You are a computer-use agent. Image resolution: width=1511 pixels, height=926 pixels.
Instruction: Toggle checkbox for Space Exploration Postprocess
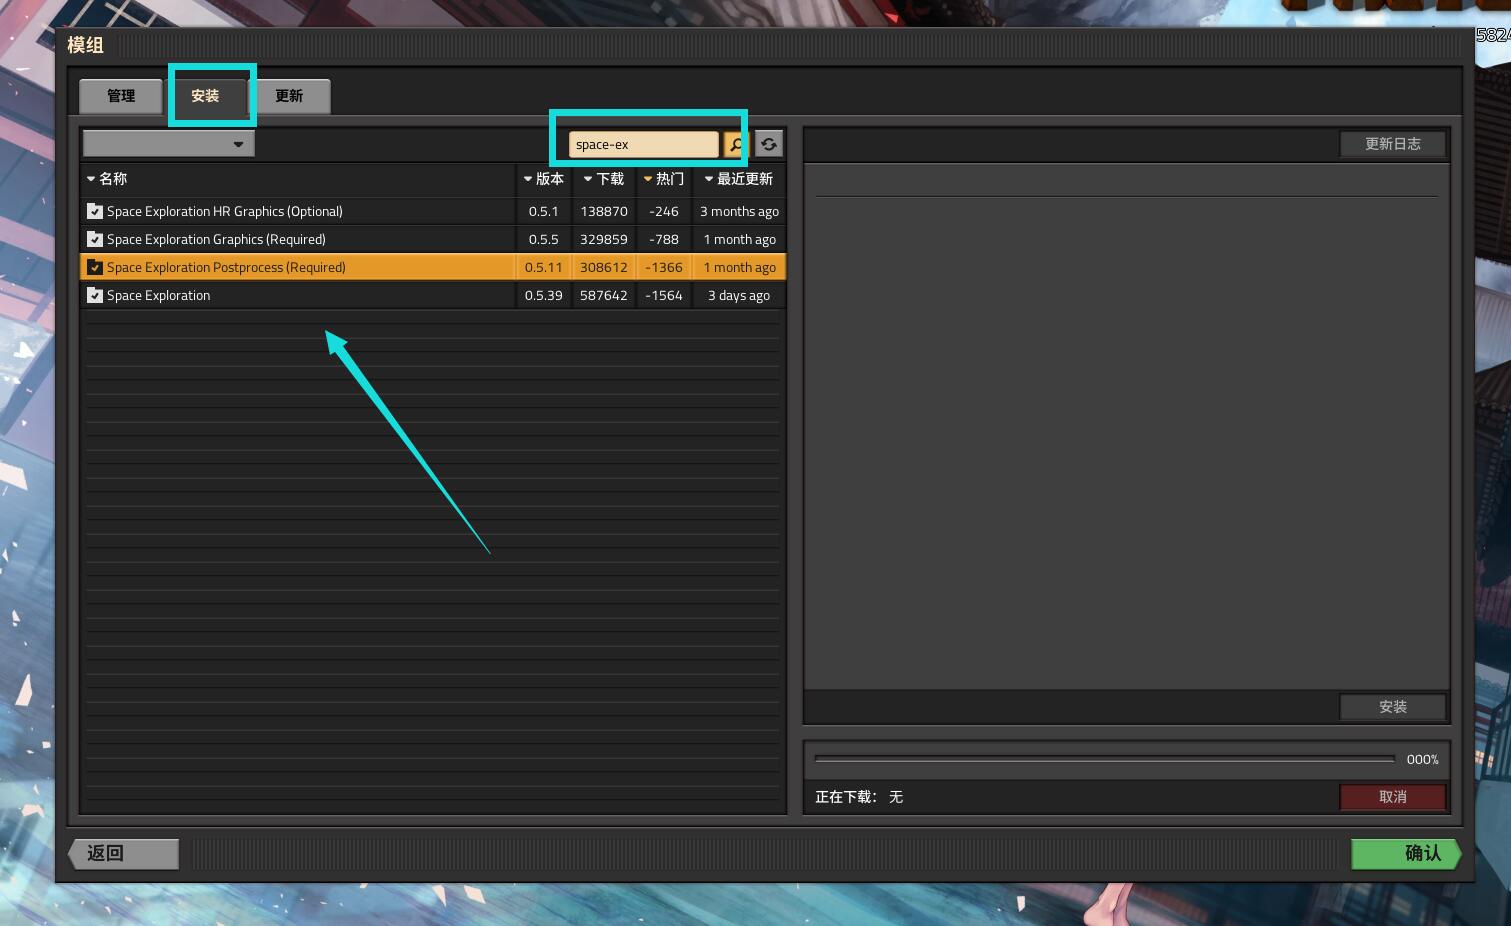(95, 267)
